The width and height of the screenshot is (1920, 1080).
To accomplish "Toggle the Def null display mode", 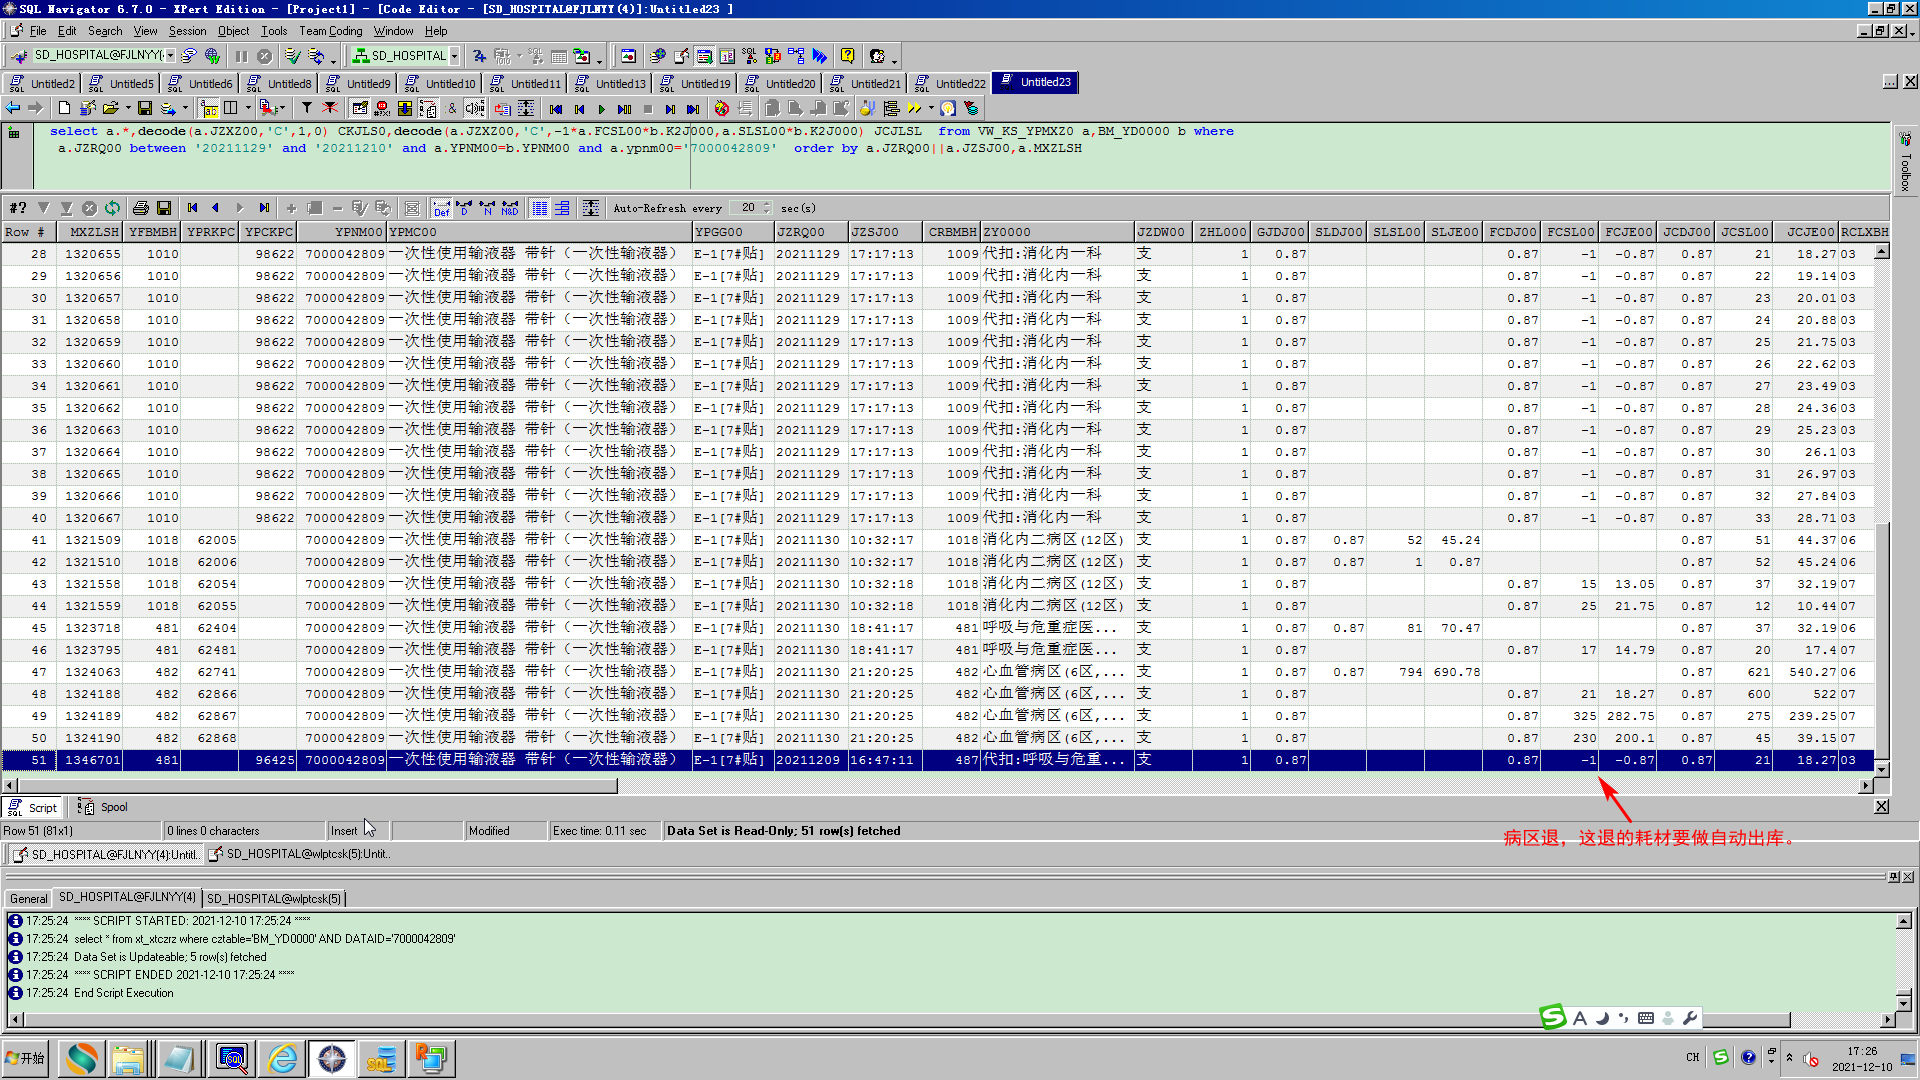I will (441, 208).
